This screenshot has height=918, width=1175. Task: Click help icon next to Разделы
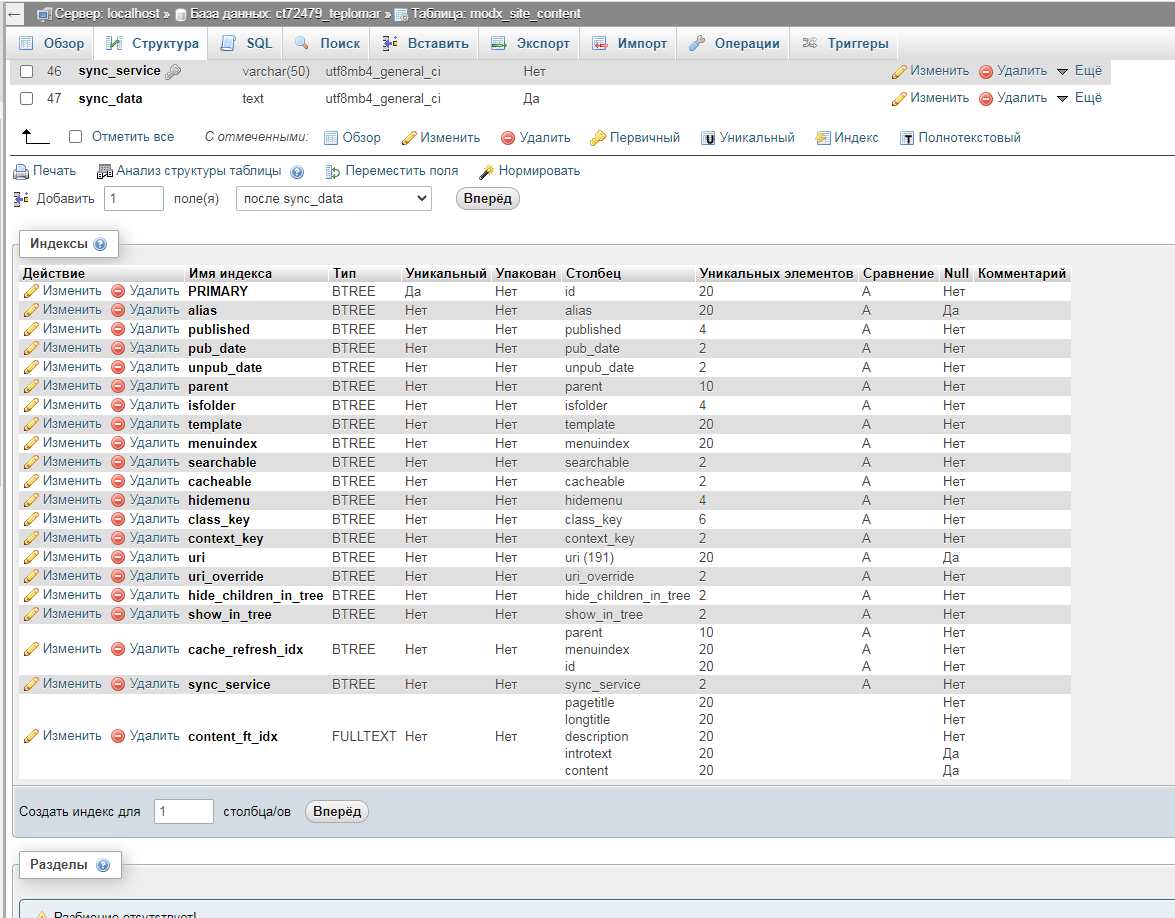(x=103, y=865)
